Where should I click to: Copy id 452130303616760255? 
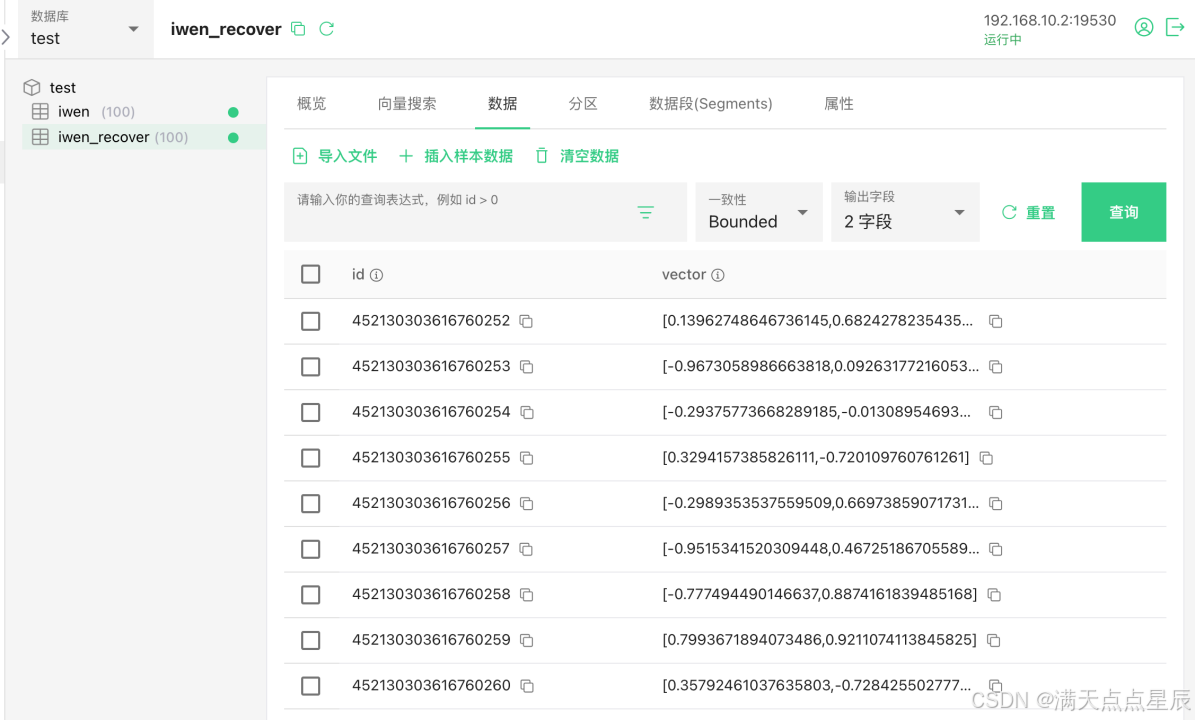(x=527, y=458)
